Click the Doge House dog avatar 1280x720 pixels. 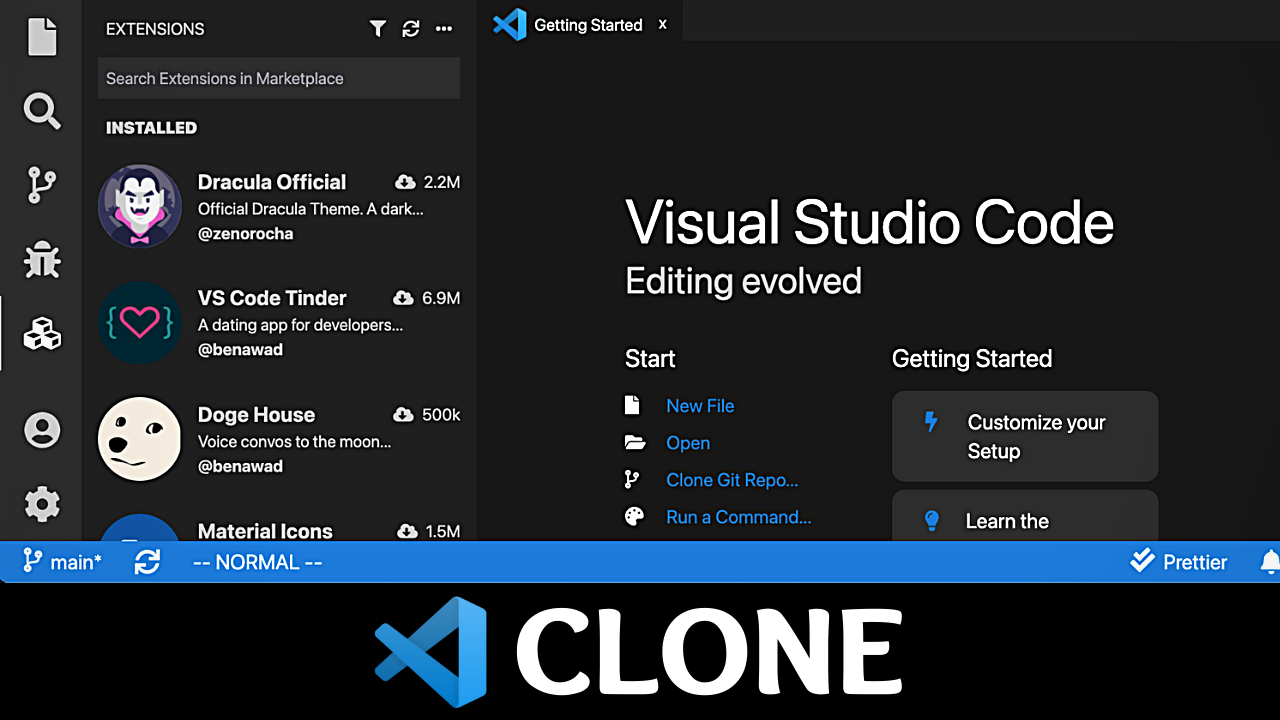pyautogui.click(x=140, y=438)
